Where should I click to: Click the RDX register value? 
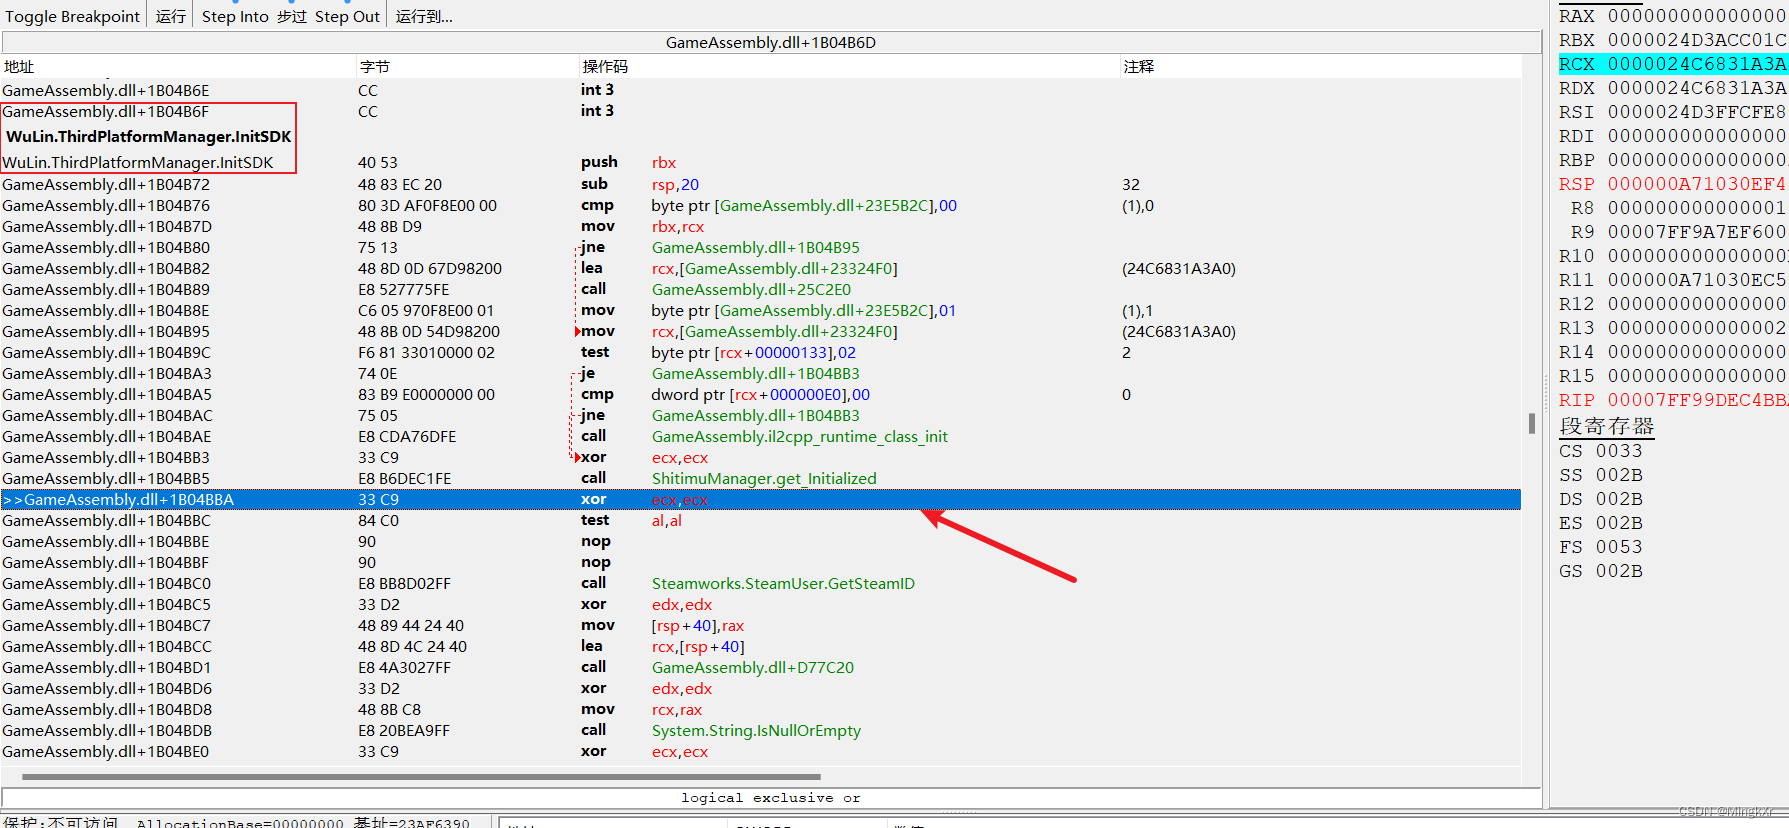click(1697, 88)
